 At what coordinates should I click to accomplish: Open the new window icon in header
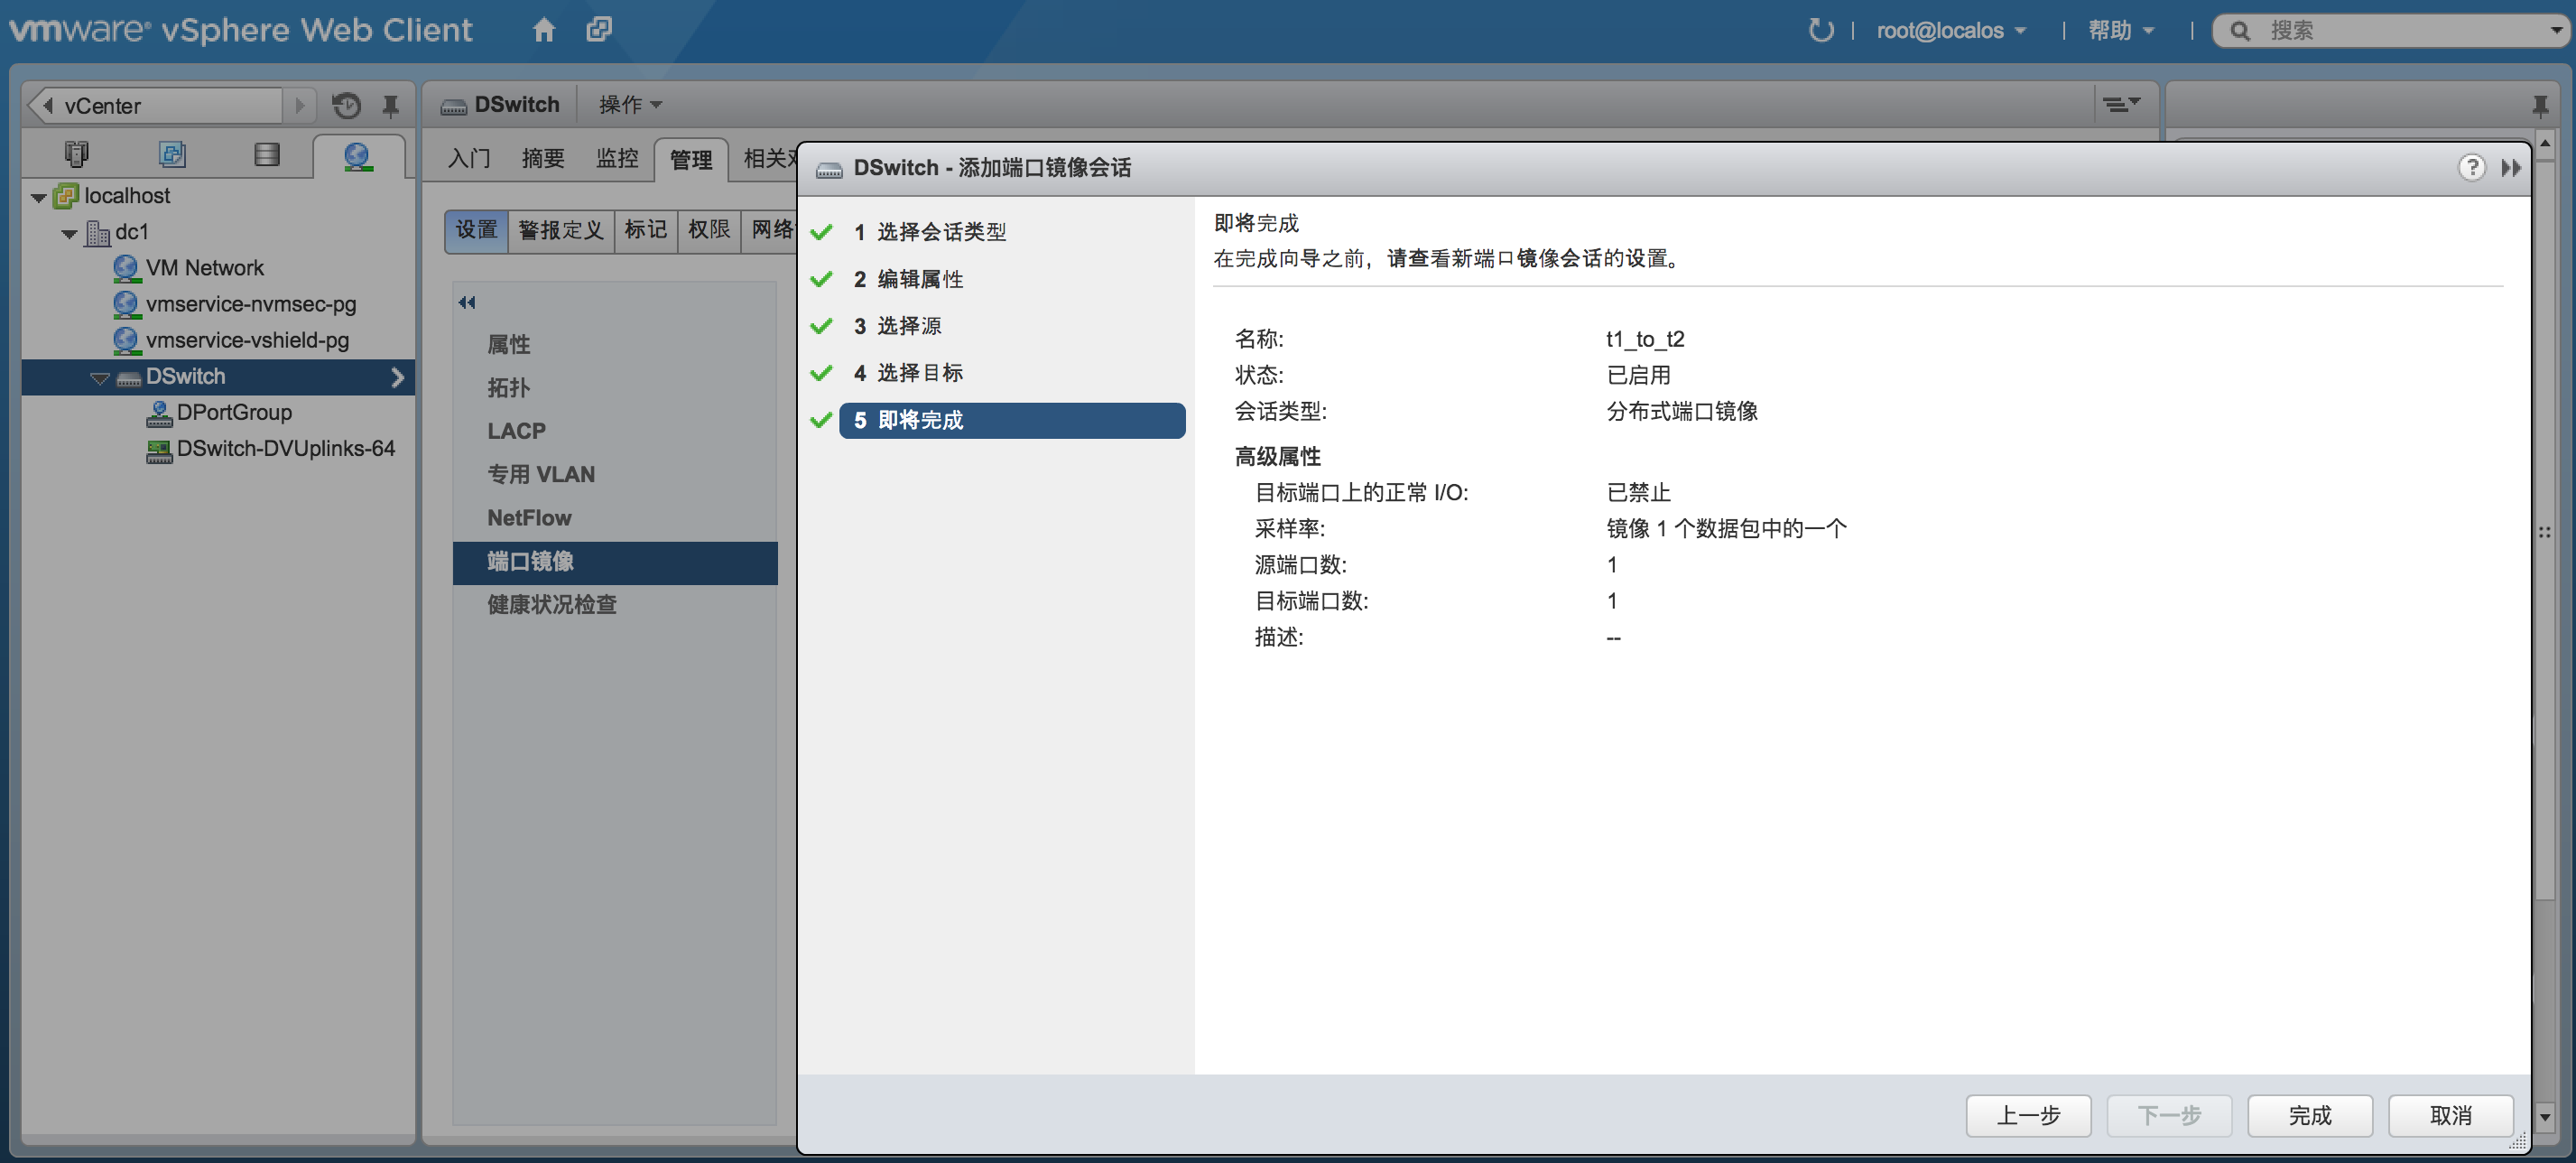coord(599,30)
